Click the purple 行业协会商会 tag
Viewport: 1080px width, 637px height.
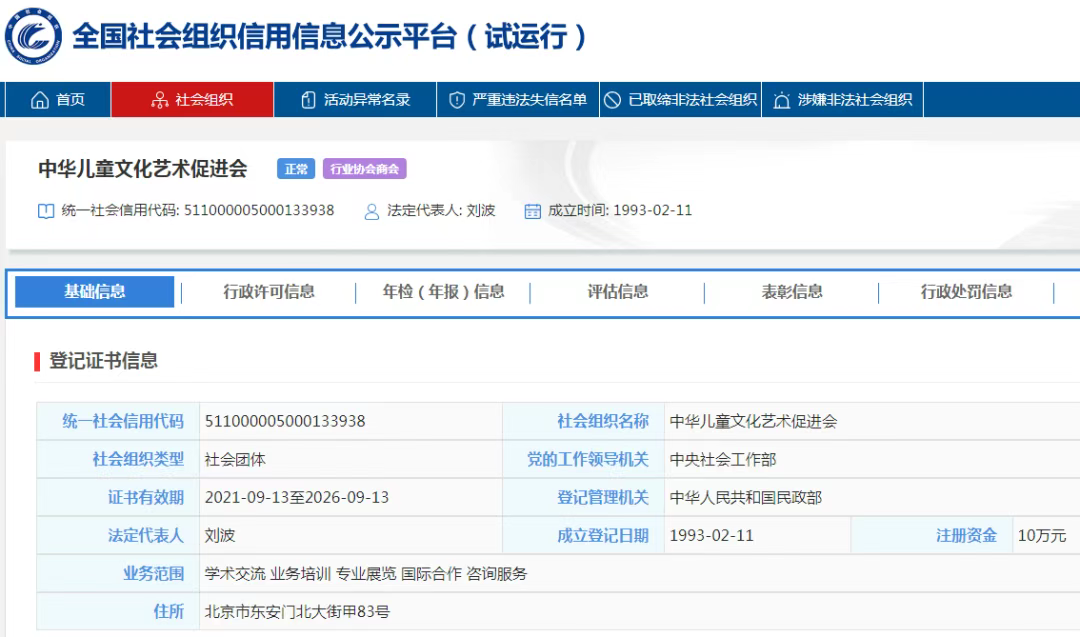pos(364,169)
